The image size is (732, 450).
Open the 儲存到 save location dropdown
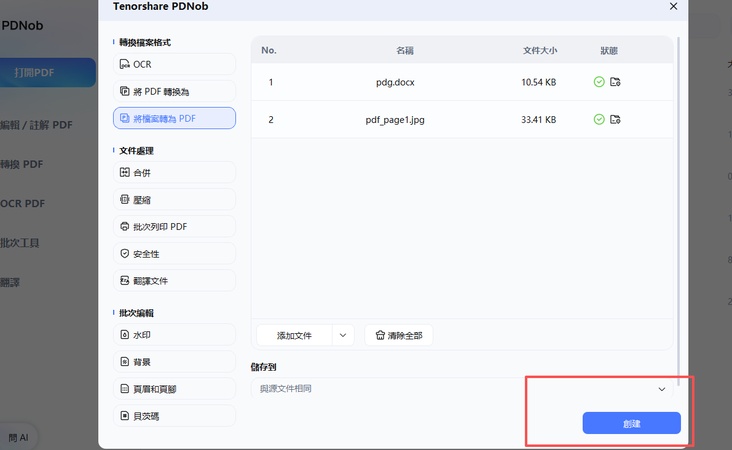(462, 389)
